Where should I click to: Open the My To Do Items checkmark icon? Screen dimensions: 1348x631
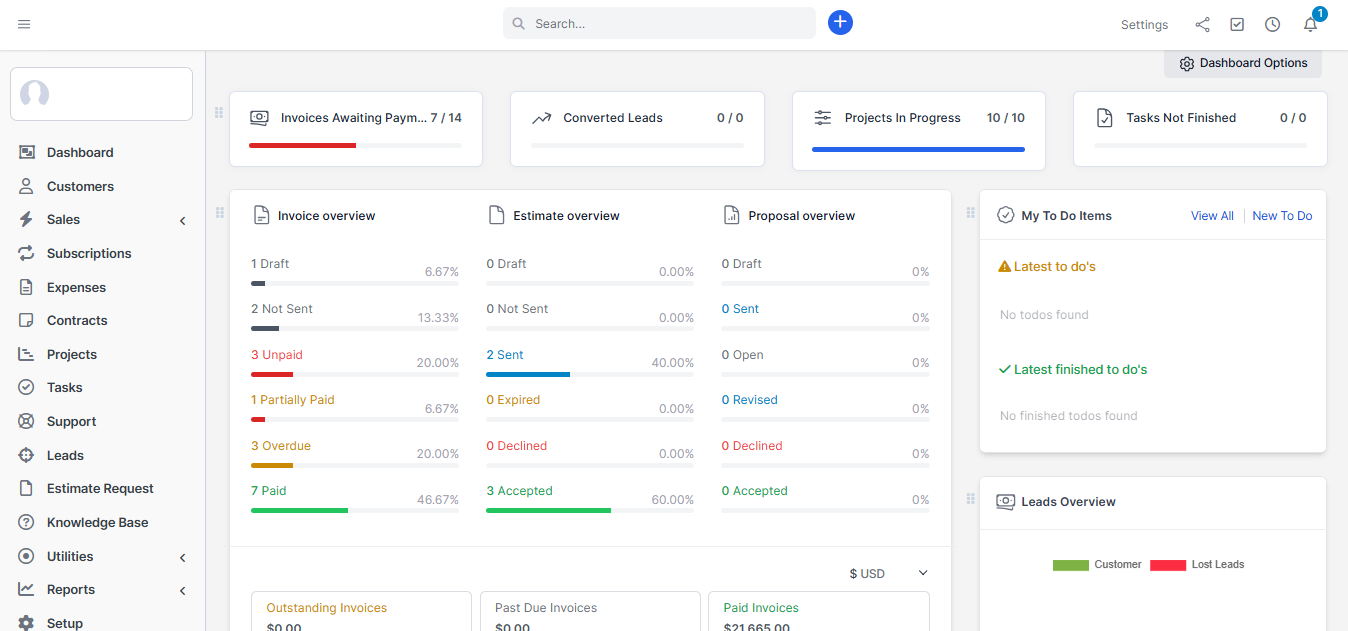tap(1005, 214)
